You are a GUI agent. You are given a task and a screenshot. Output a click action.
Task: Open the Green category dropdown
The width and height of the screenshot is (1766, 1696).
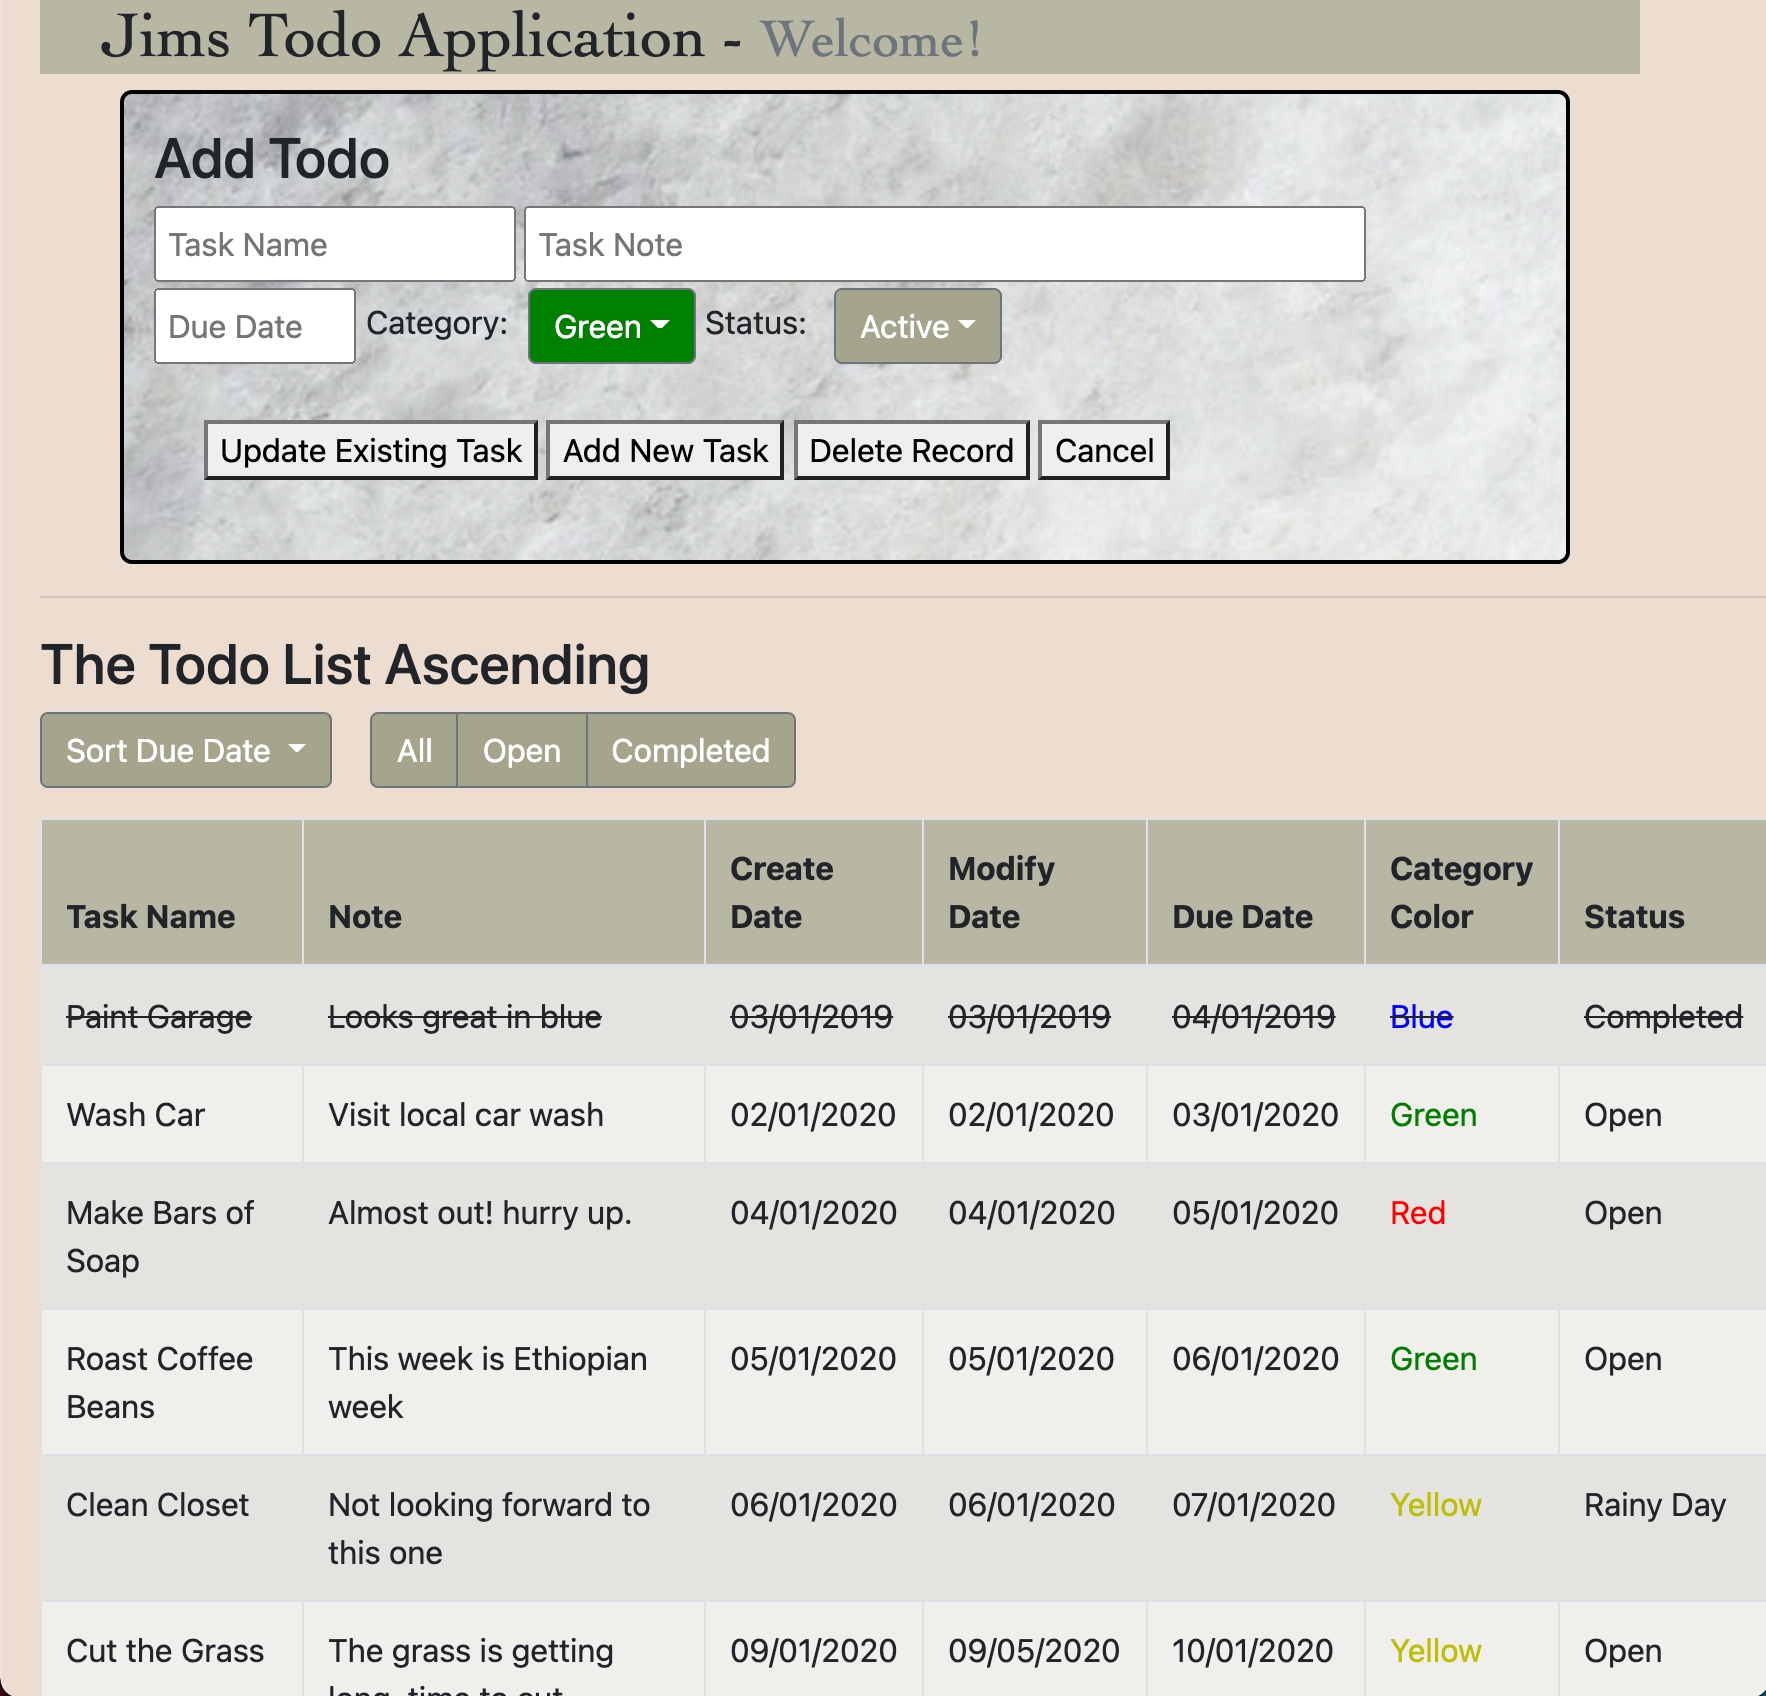610,326
